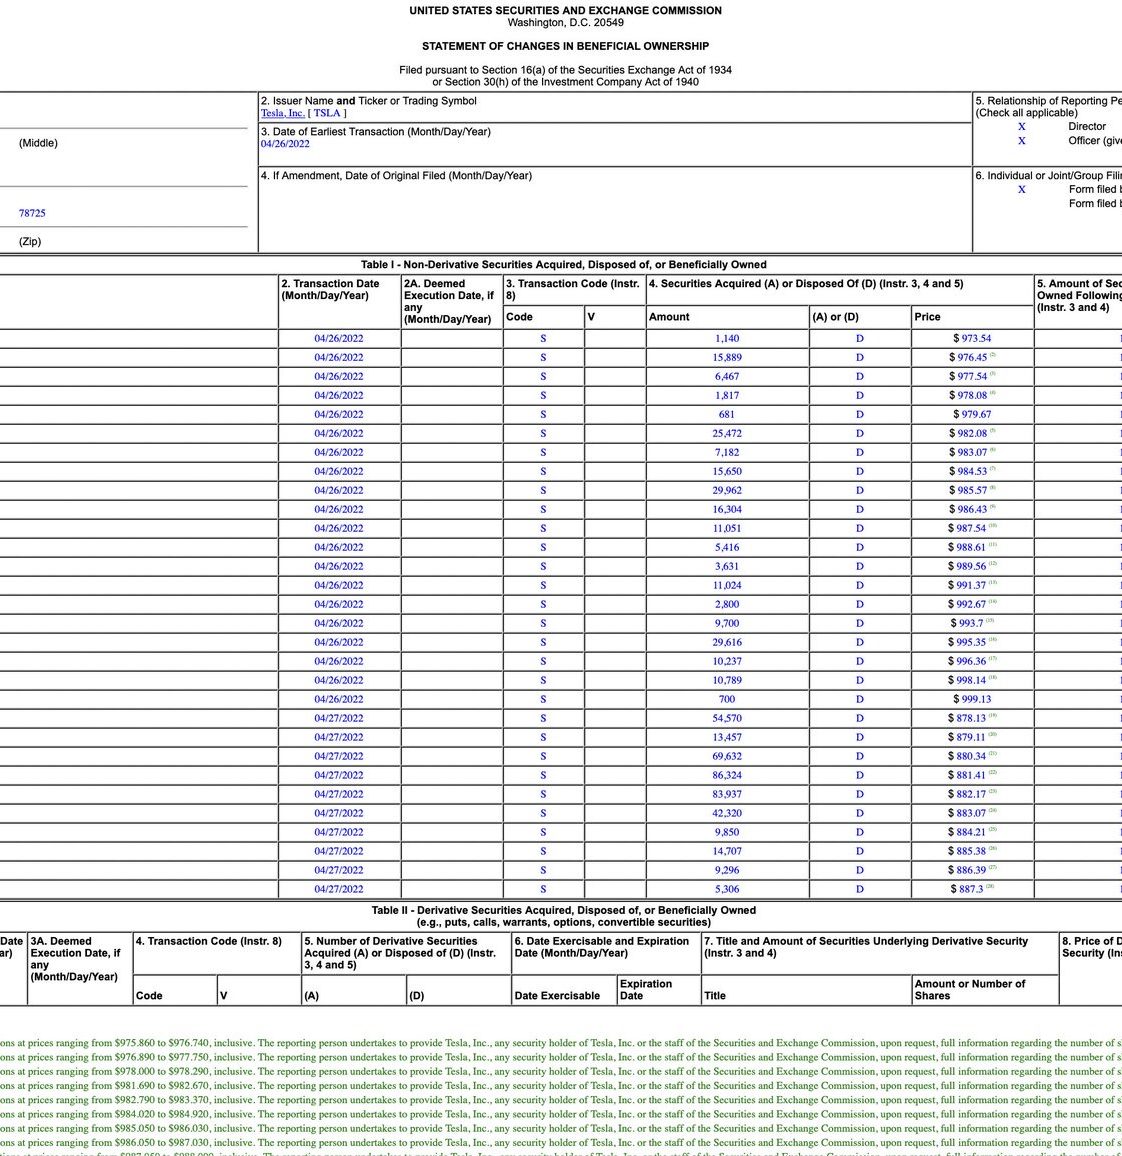The height and width of the screenshot is (1156, 1122).
Task: Click the price $976.45
Action: point(969,358)
